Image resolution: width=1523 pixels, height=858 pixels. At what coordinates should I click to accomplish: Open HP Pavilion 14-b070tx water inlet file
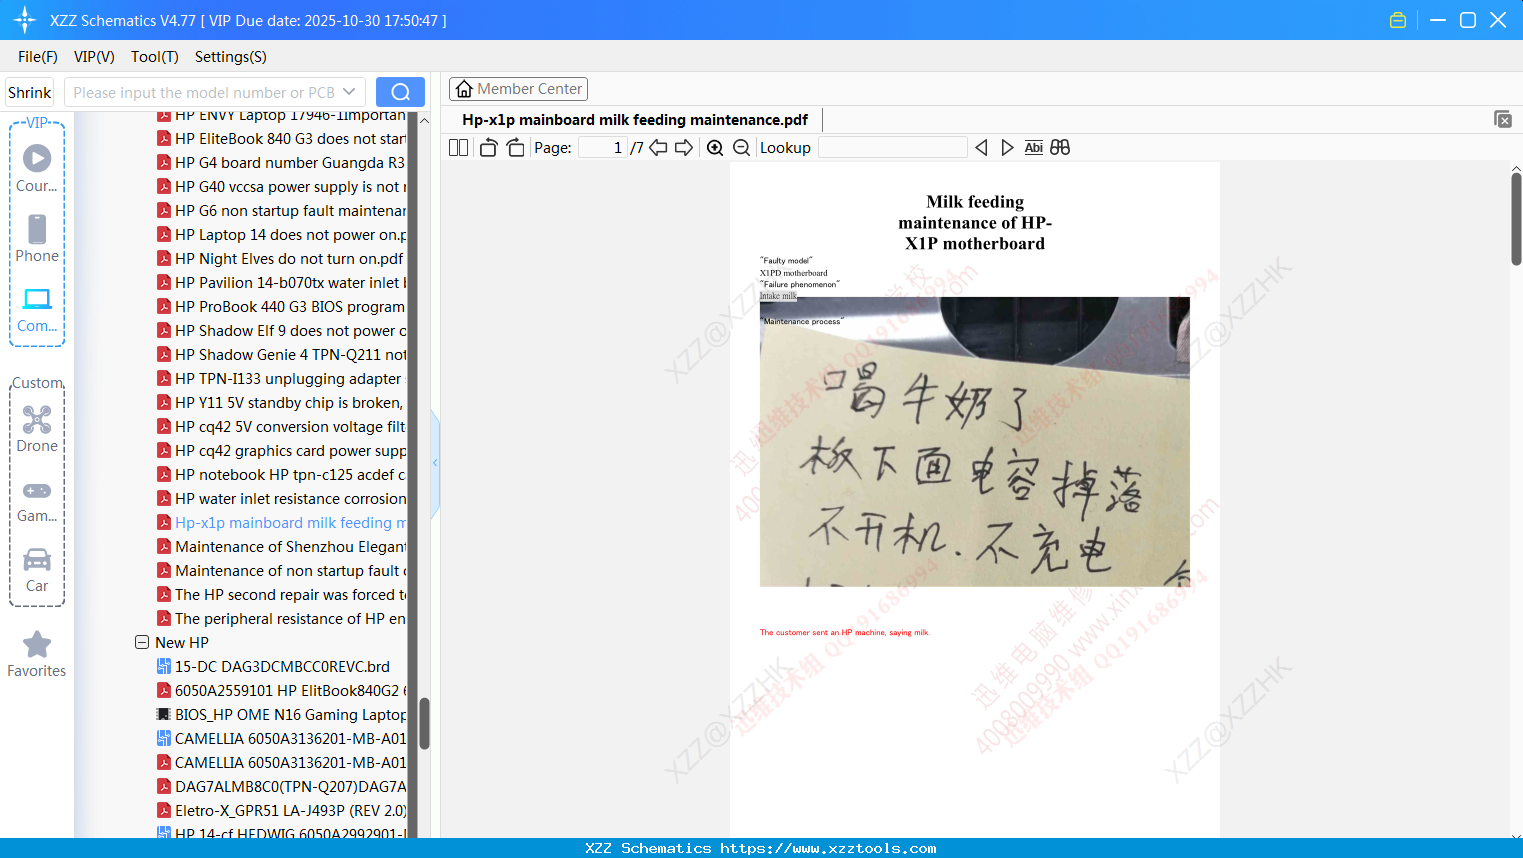tap(282, 283)
